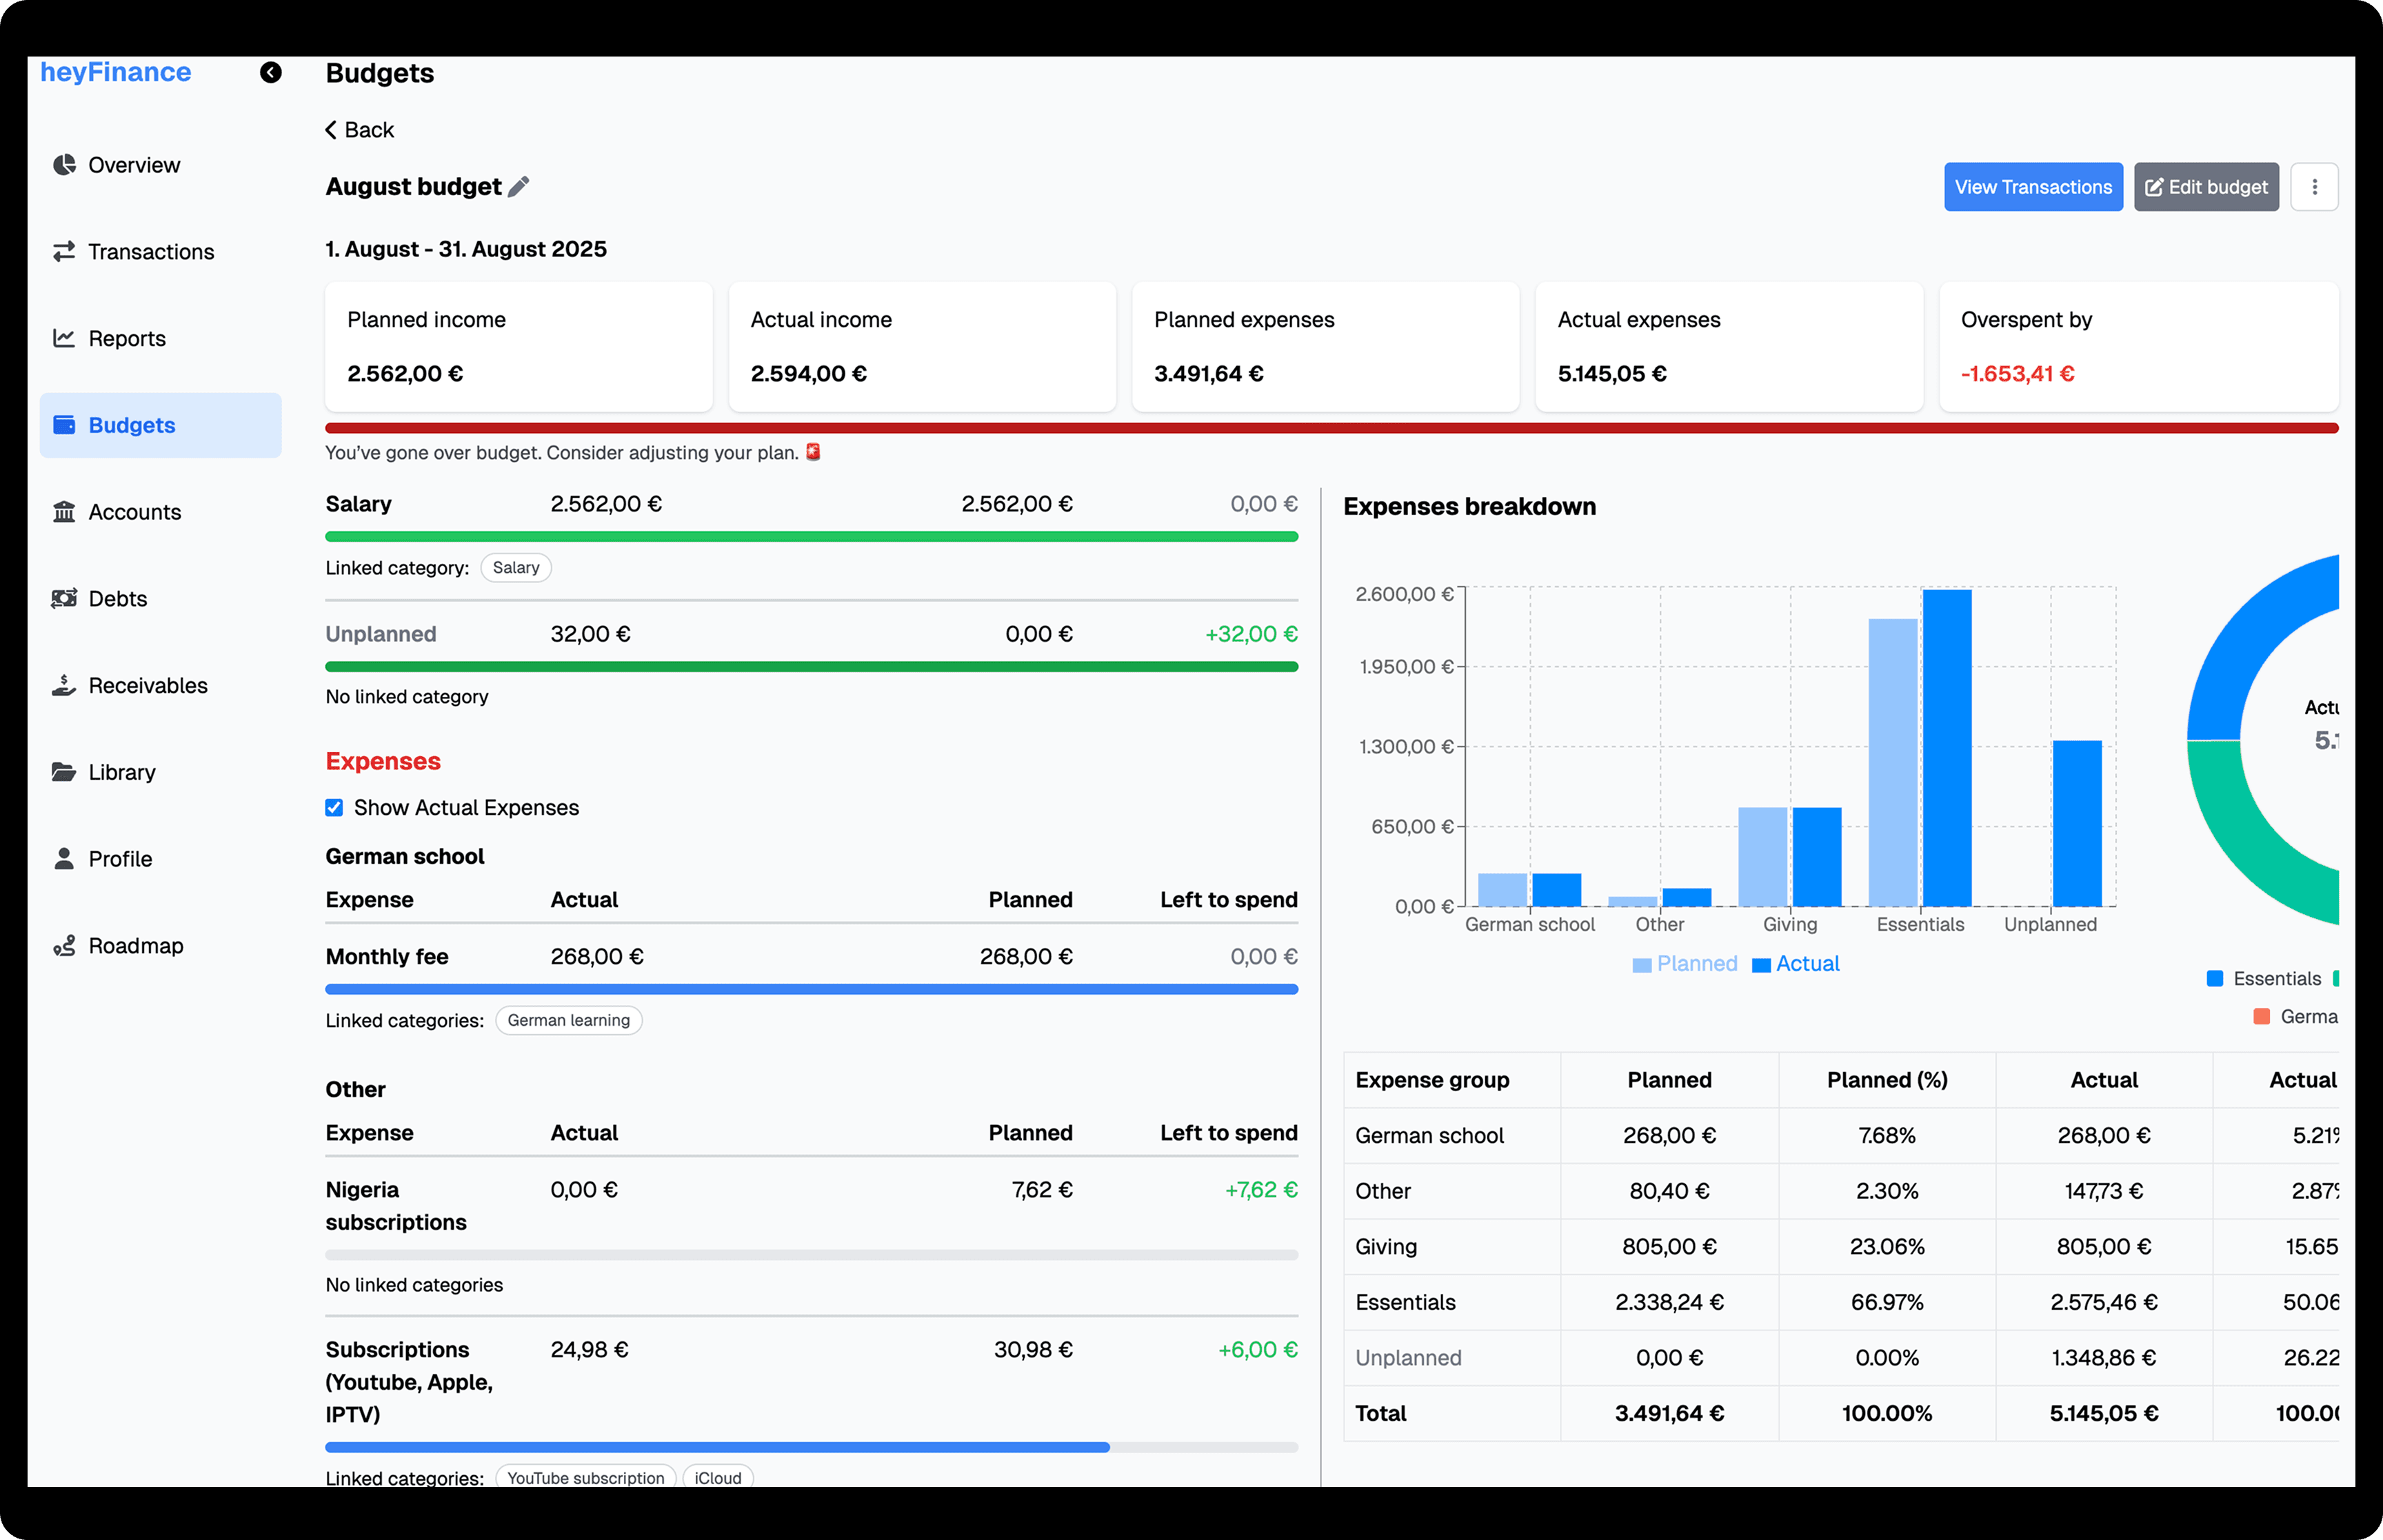Click the View Transactions button

(x=2032, y=186)
